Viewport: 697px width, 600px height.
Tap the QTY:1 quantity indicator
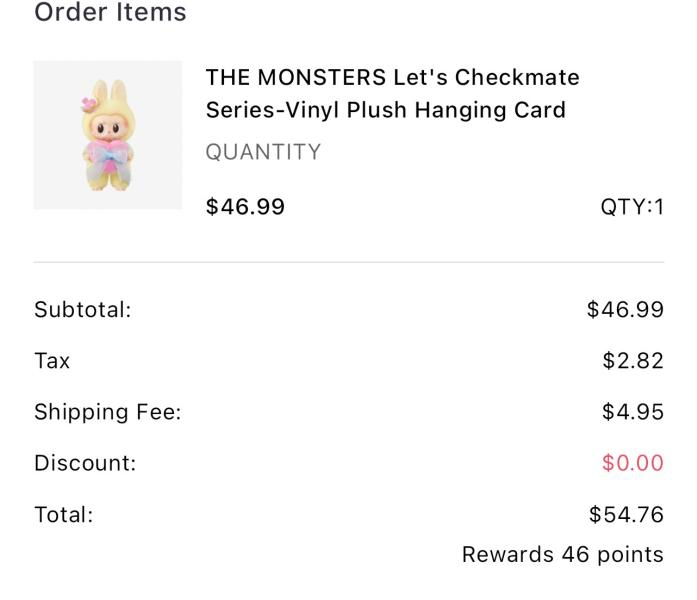pos(632,207)
